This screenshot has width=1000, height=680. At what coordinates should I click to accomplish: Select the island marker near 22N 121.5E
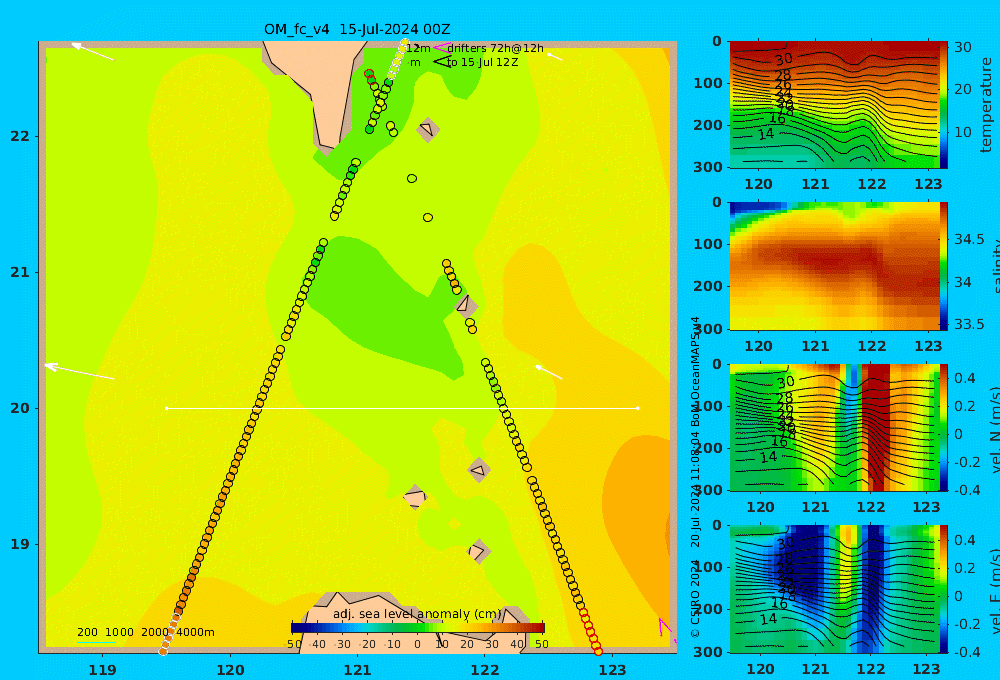428,130
